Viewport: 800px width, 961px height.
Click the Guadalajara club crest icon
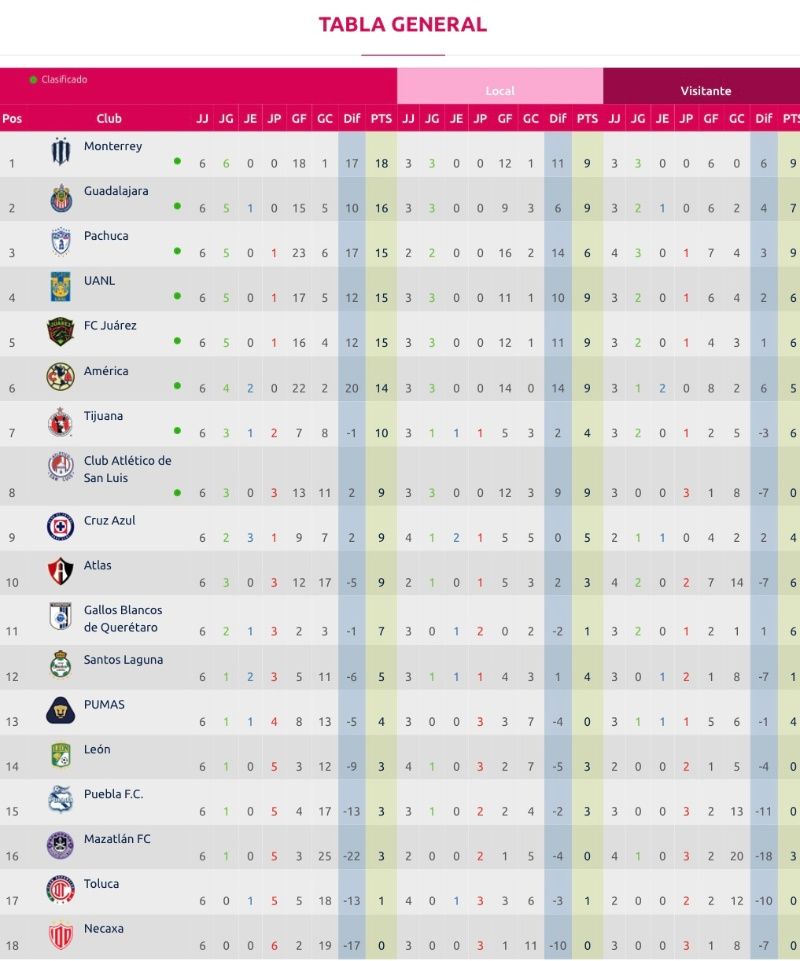tap(61, 198)
